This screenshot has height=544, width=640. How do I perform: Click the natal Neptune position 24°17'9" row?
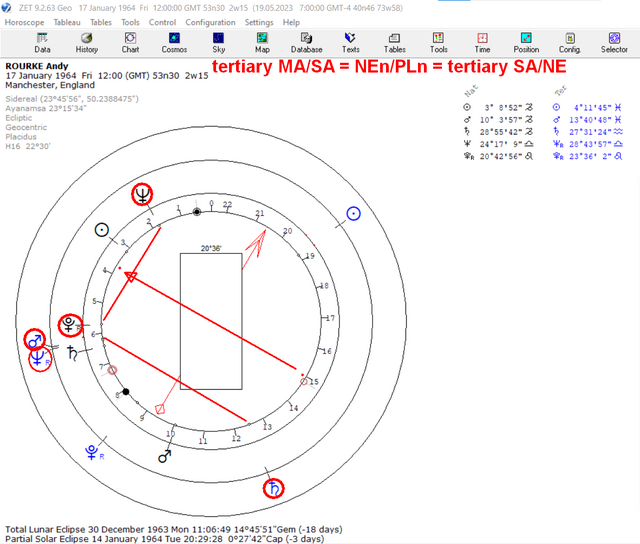point(498,144)
